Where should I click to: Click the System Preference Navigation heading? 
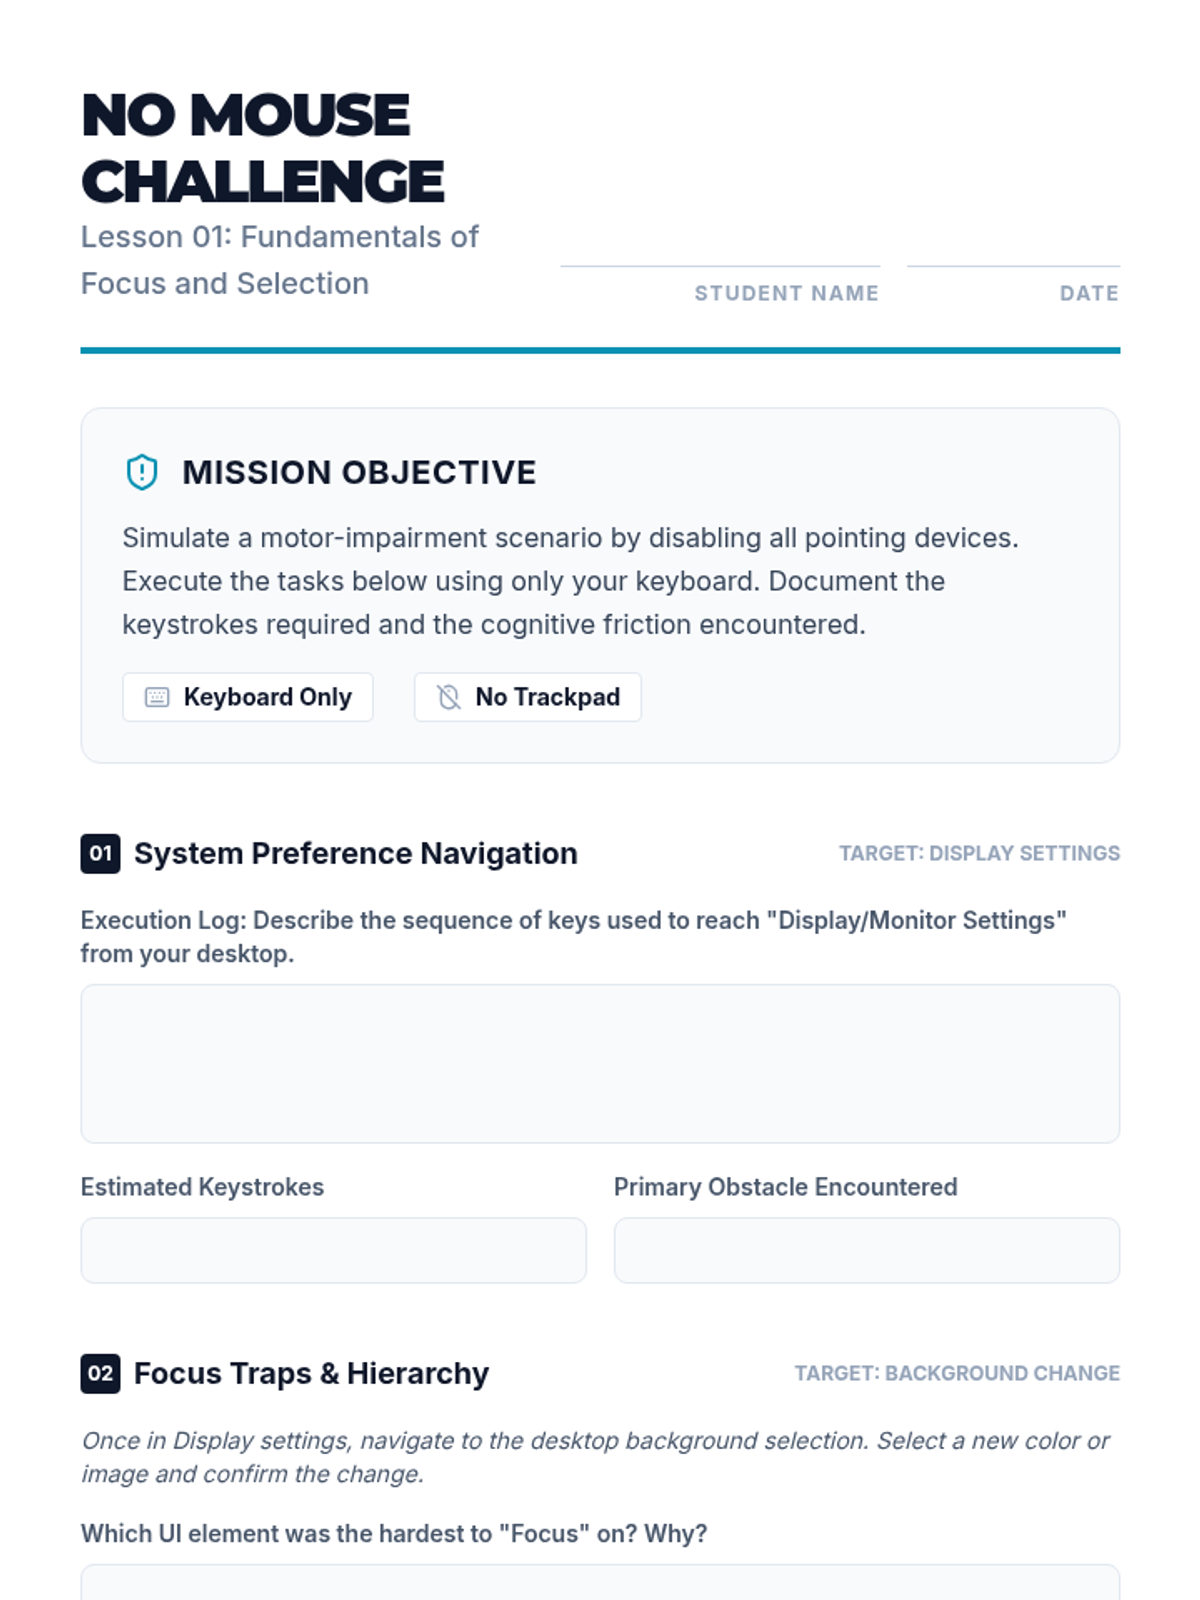[x=355, y=853]
